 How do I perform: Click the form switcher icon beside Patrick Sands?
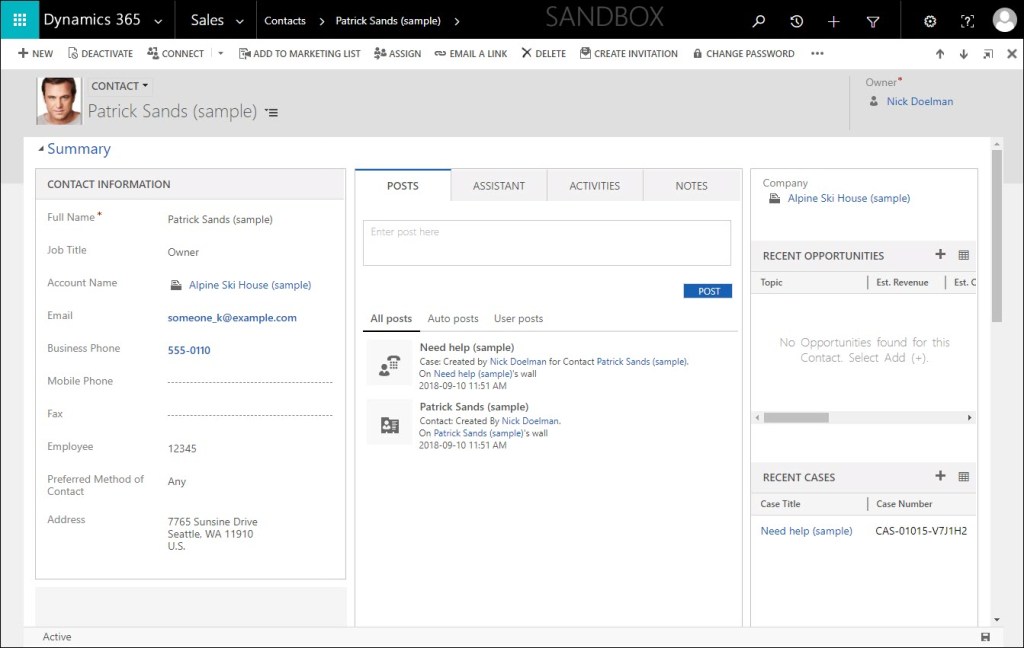pyautogui.click(x=271, y=113)
